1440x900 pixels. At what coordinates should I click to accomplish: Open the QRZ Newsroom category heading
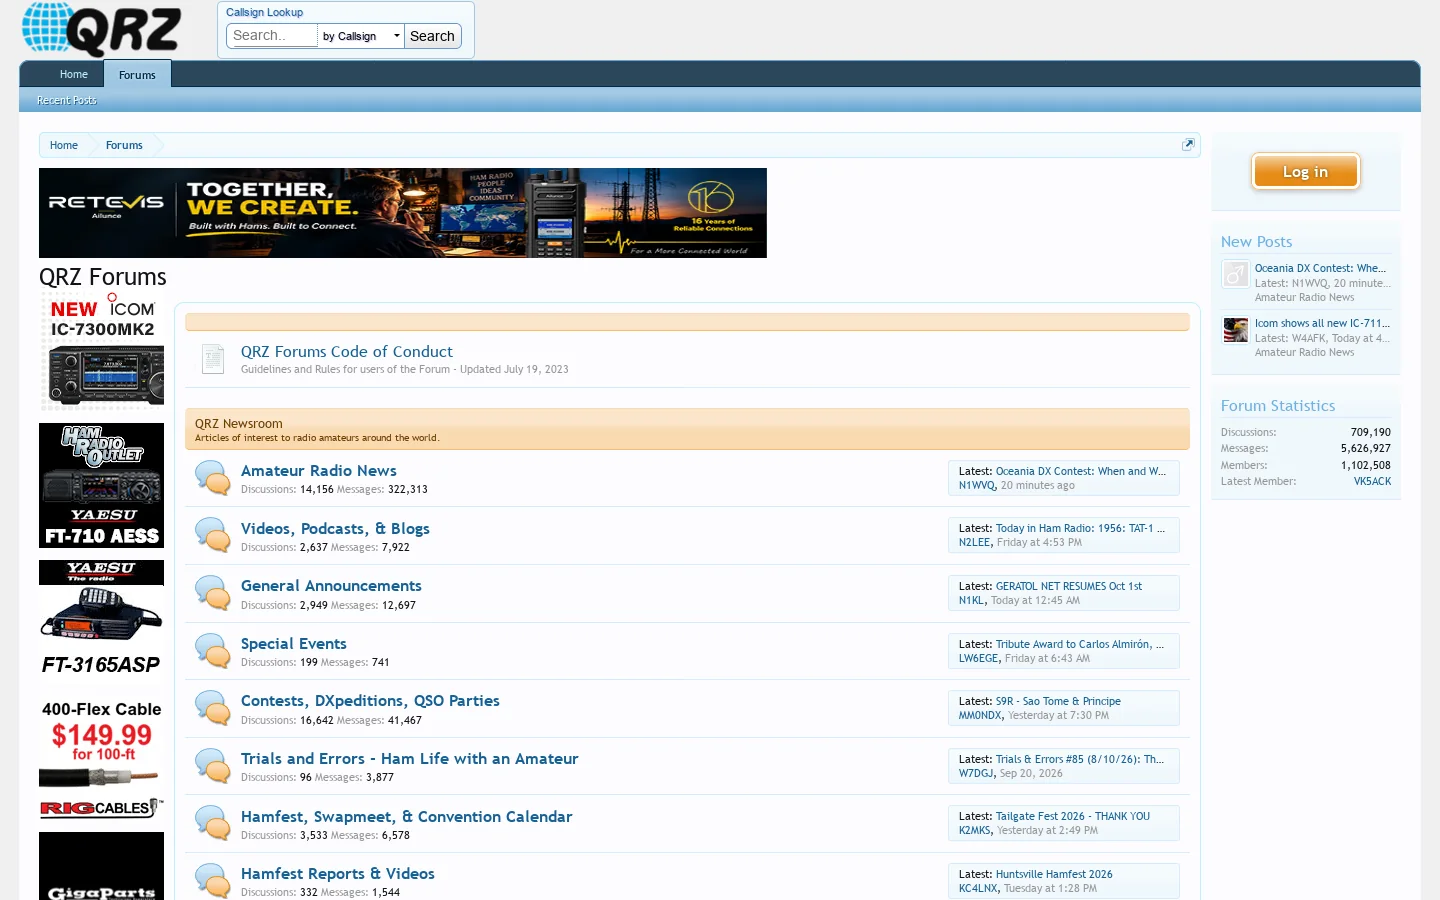(x=239, y=424)
